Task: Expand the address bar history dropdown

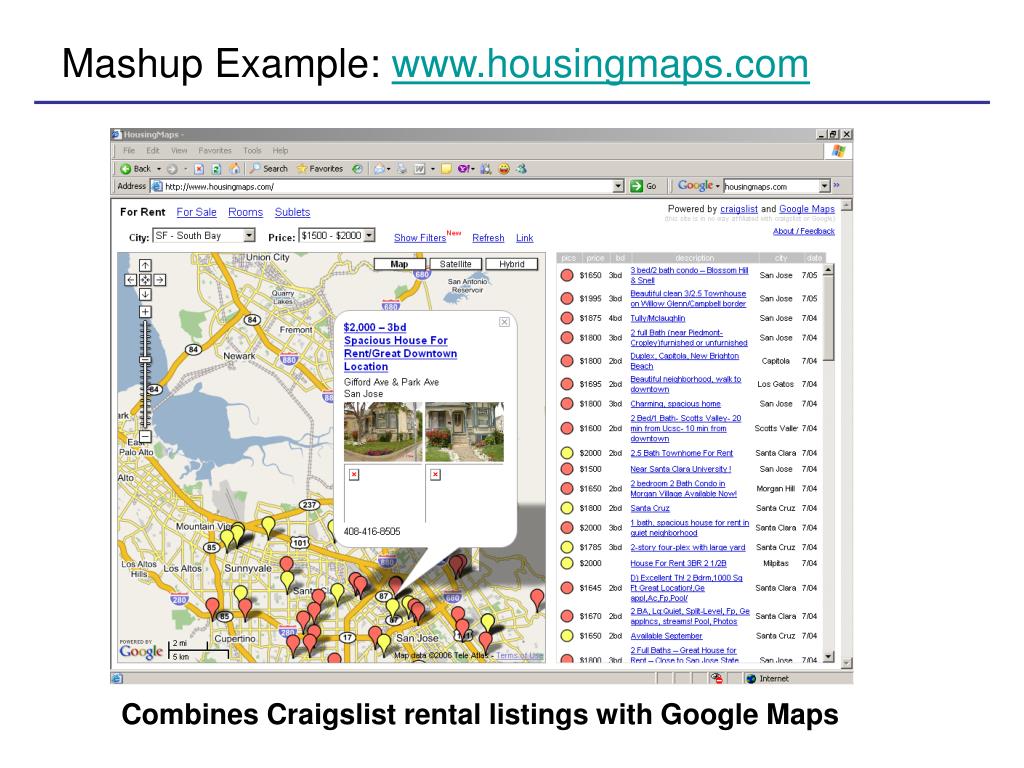Action: click(x=618, y=186)
